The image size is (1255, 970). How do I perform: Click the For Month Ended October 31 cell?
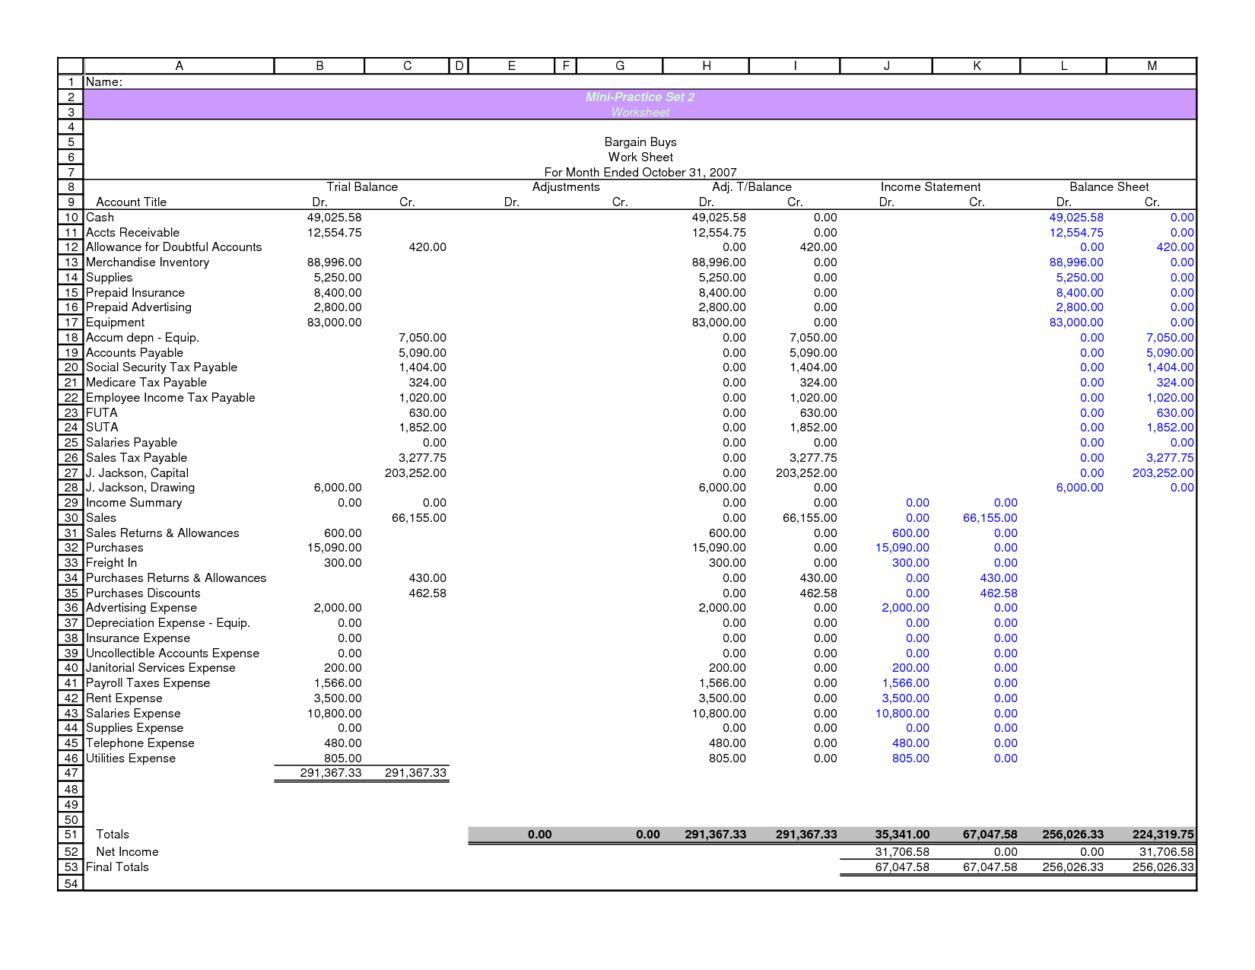pyautogui.click(x=640, y=172)
